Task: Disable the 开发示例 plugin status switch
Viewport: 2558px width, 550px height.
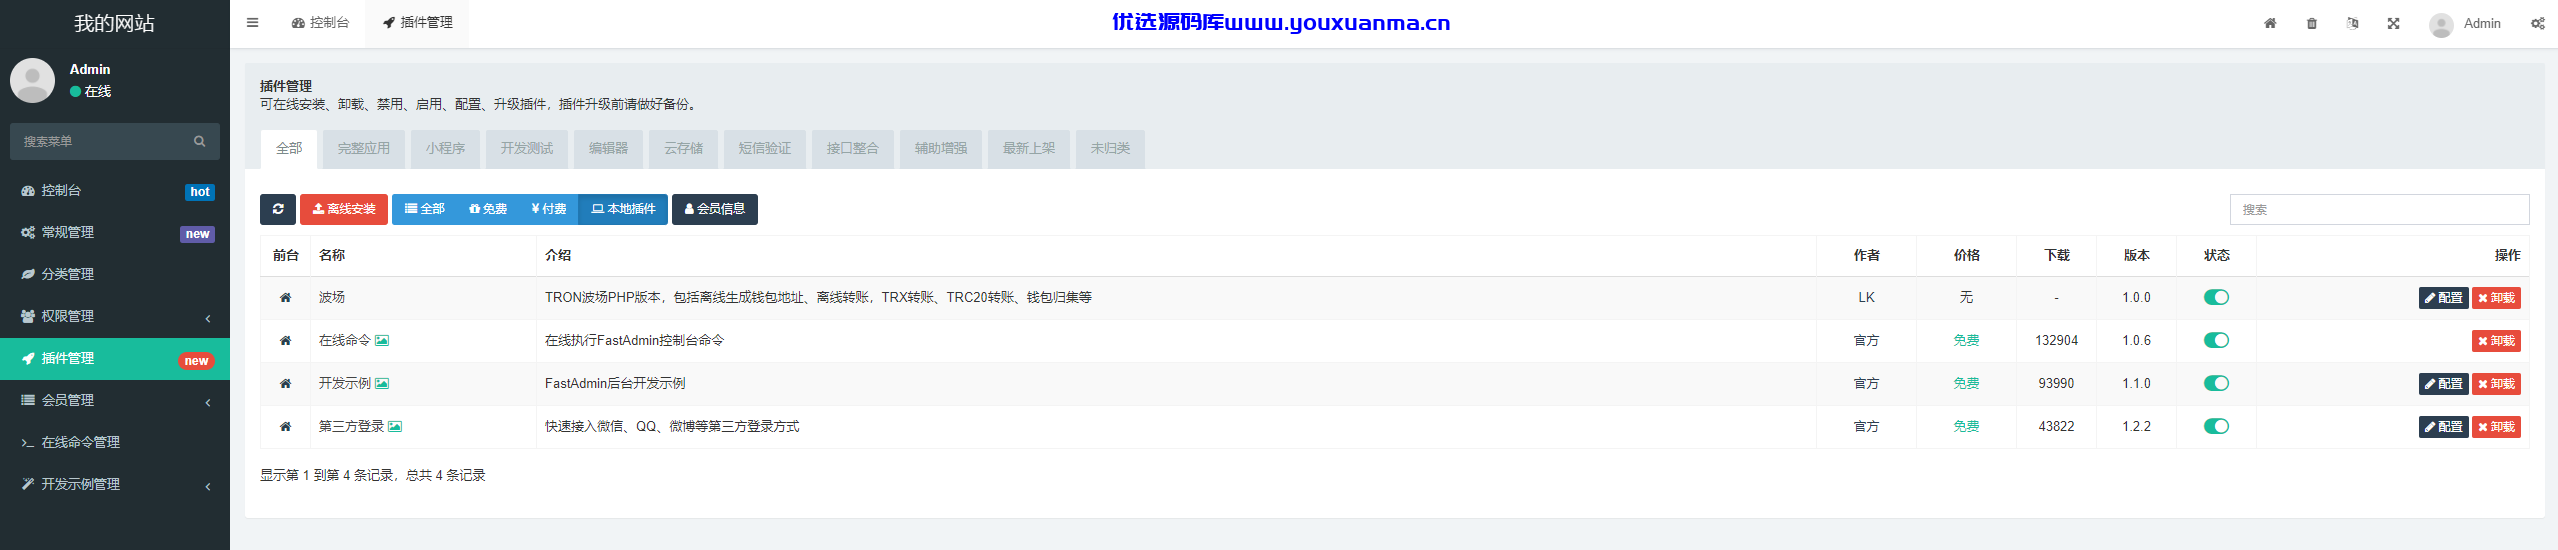Action: coord(2216,383)
